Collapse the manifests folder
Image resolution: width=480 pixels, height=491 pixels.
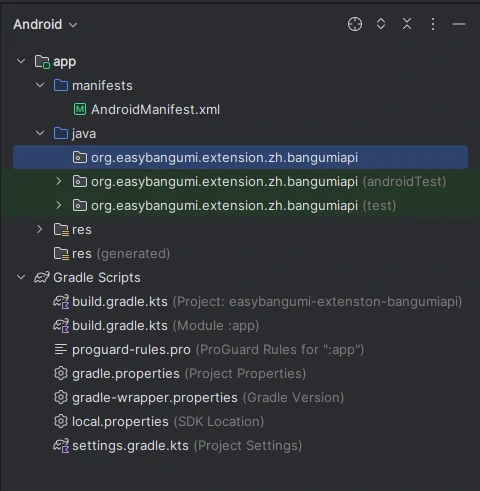[40, 85]
